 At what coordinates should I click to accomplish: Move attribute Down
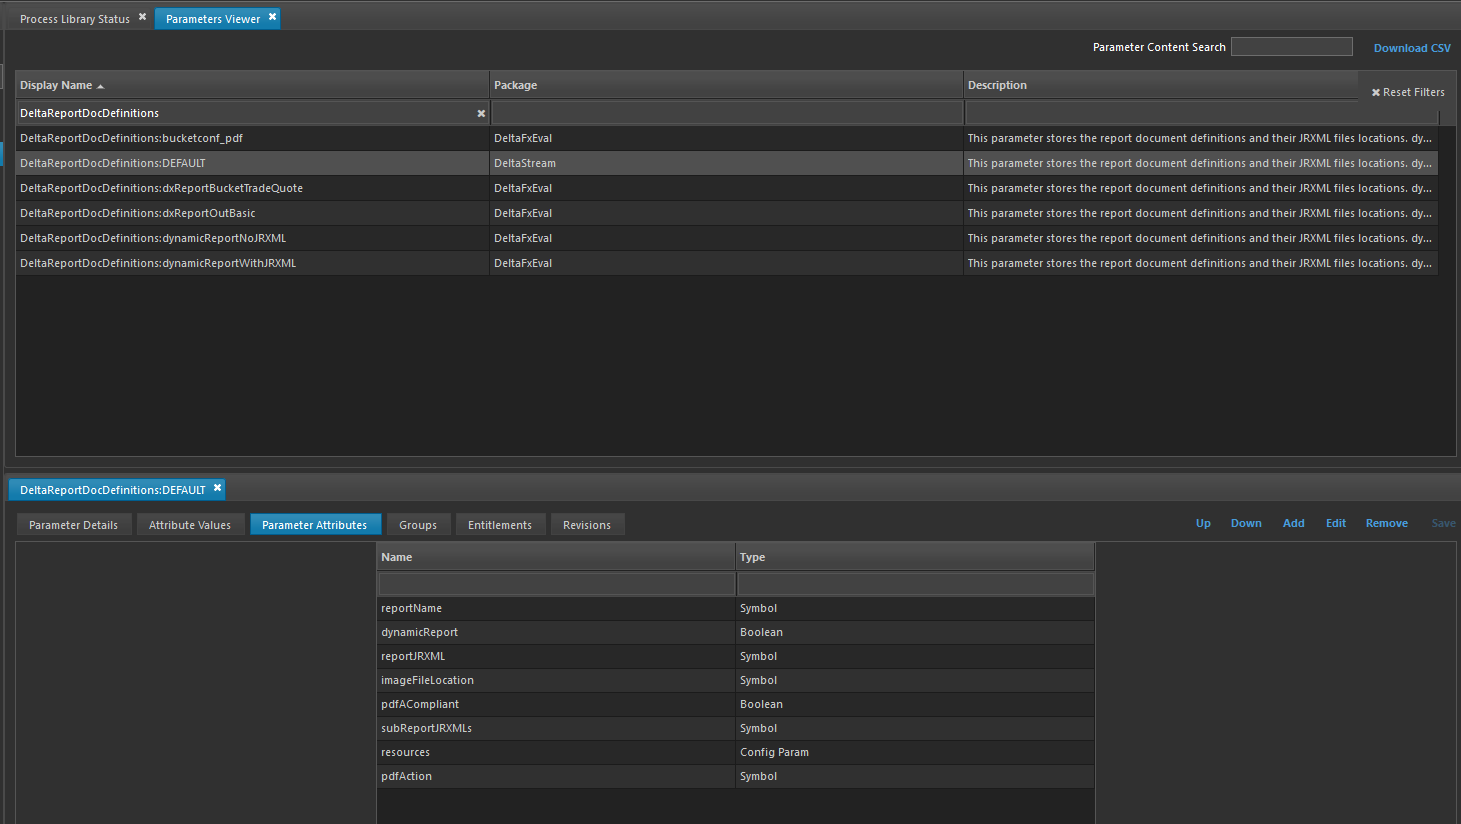pyautogui.click(x=1246, y=523)
